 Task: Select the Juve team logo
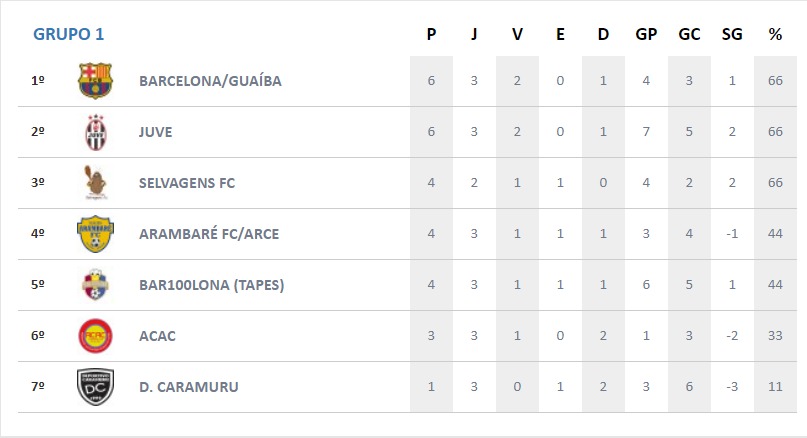click(x=96, y=132)
